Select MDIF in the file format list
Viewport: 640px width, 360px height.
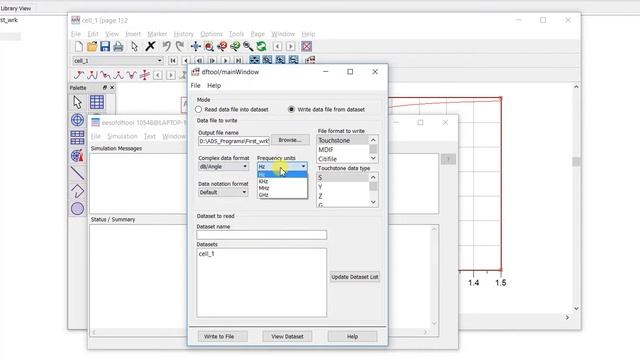point(343,150)
